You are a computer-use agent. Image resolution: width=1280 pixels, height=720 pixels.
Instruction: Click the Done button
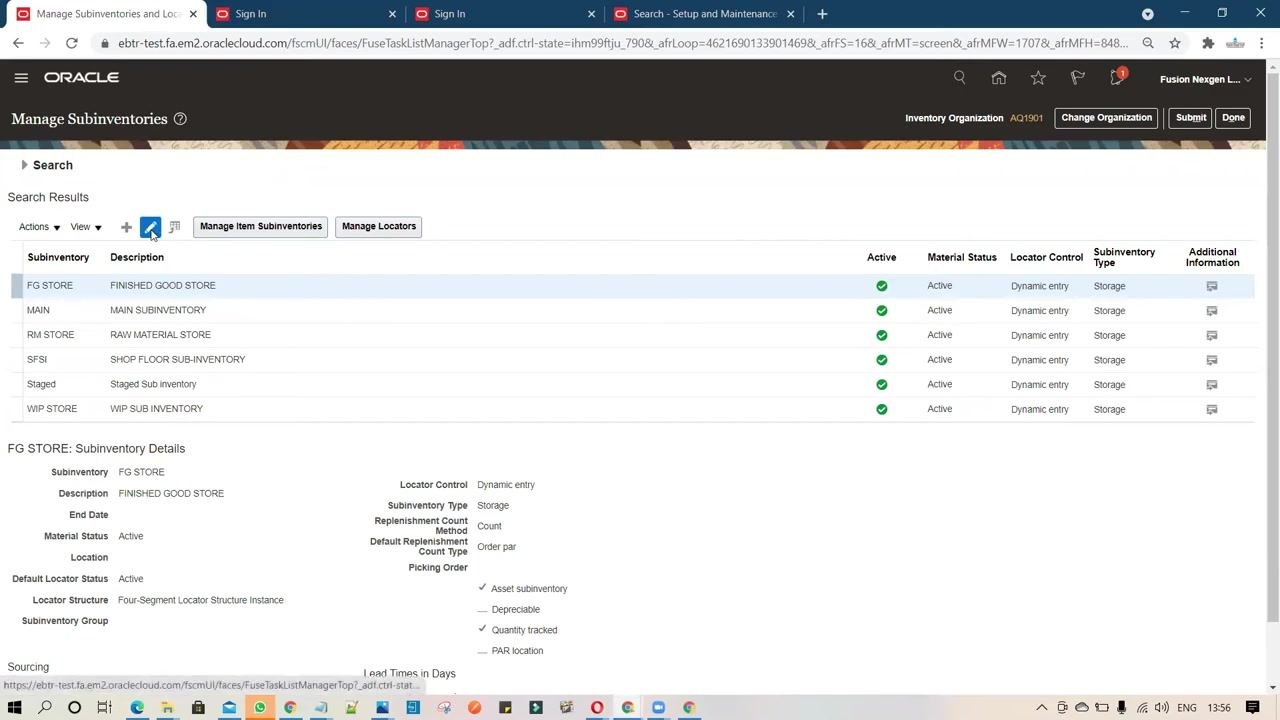pyautogui.click(x=1233, y=118)
